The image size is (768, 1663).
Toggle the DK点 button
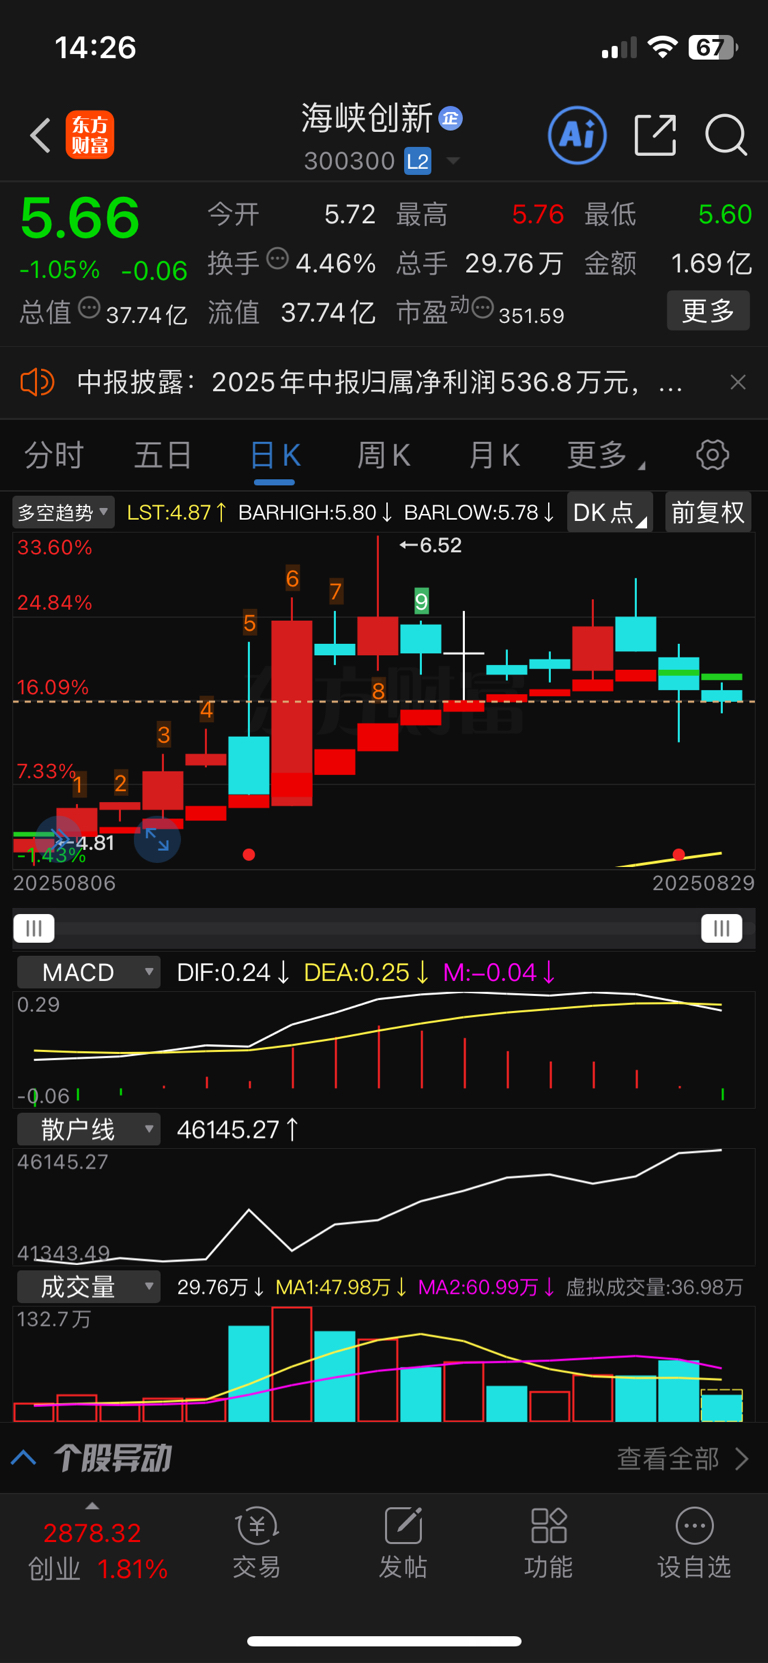click(x=609, y=513)
